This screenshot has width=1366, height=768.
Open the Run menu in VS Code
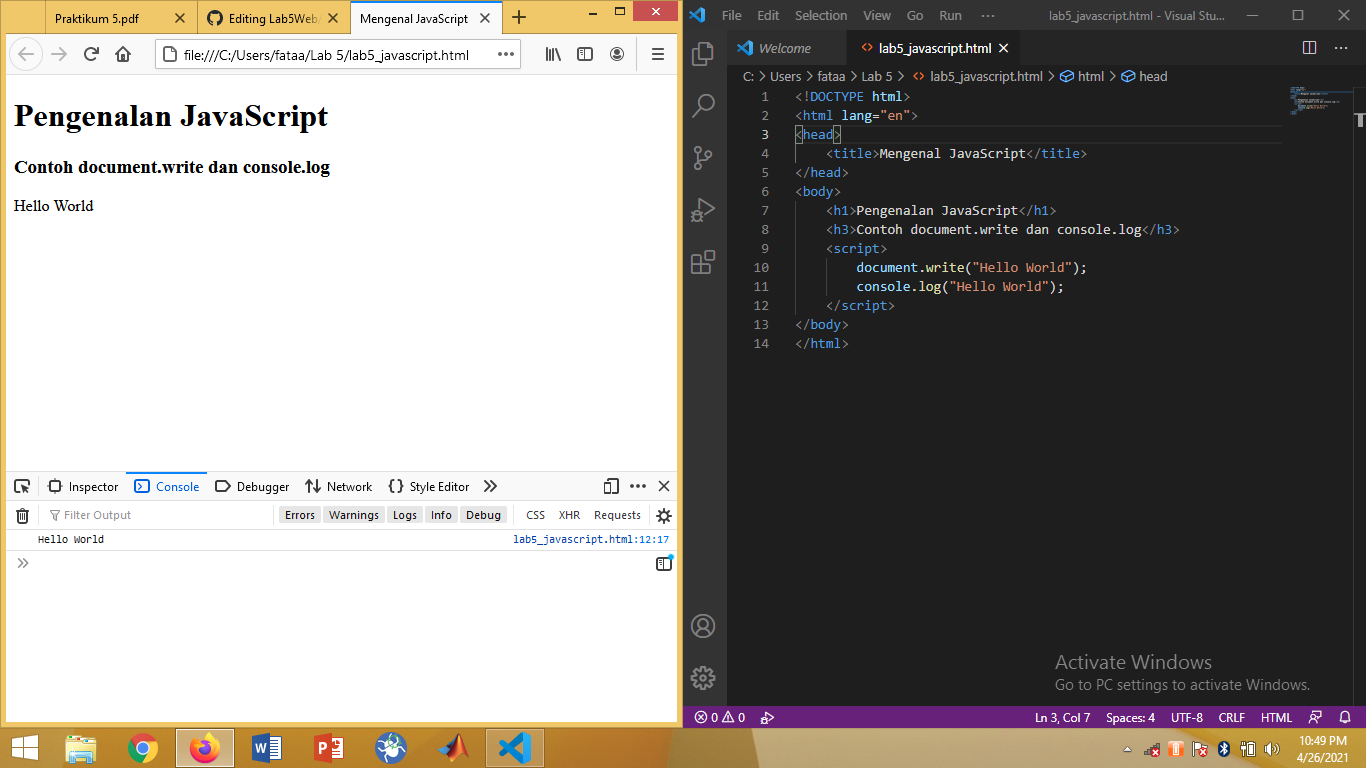click(950, 15)
